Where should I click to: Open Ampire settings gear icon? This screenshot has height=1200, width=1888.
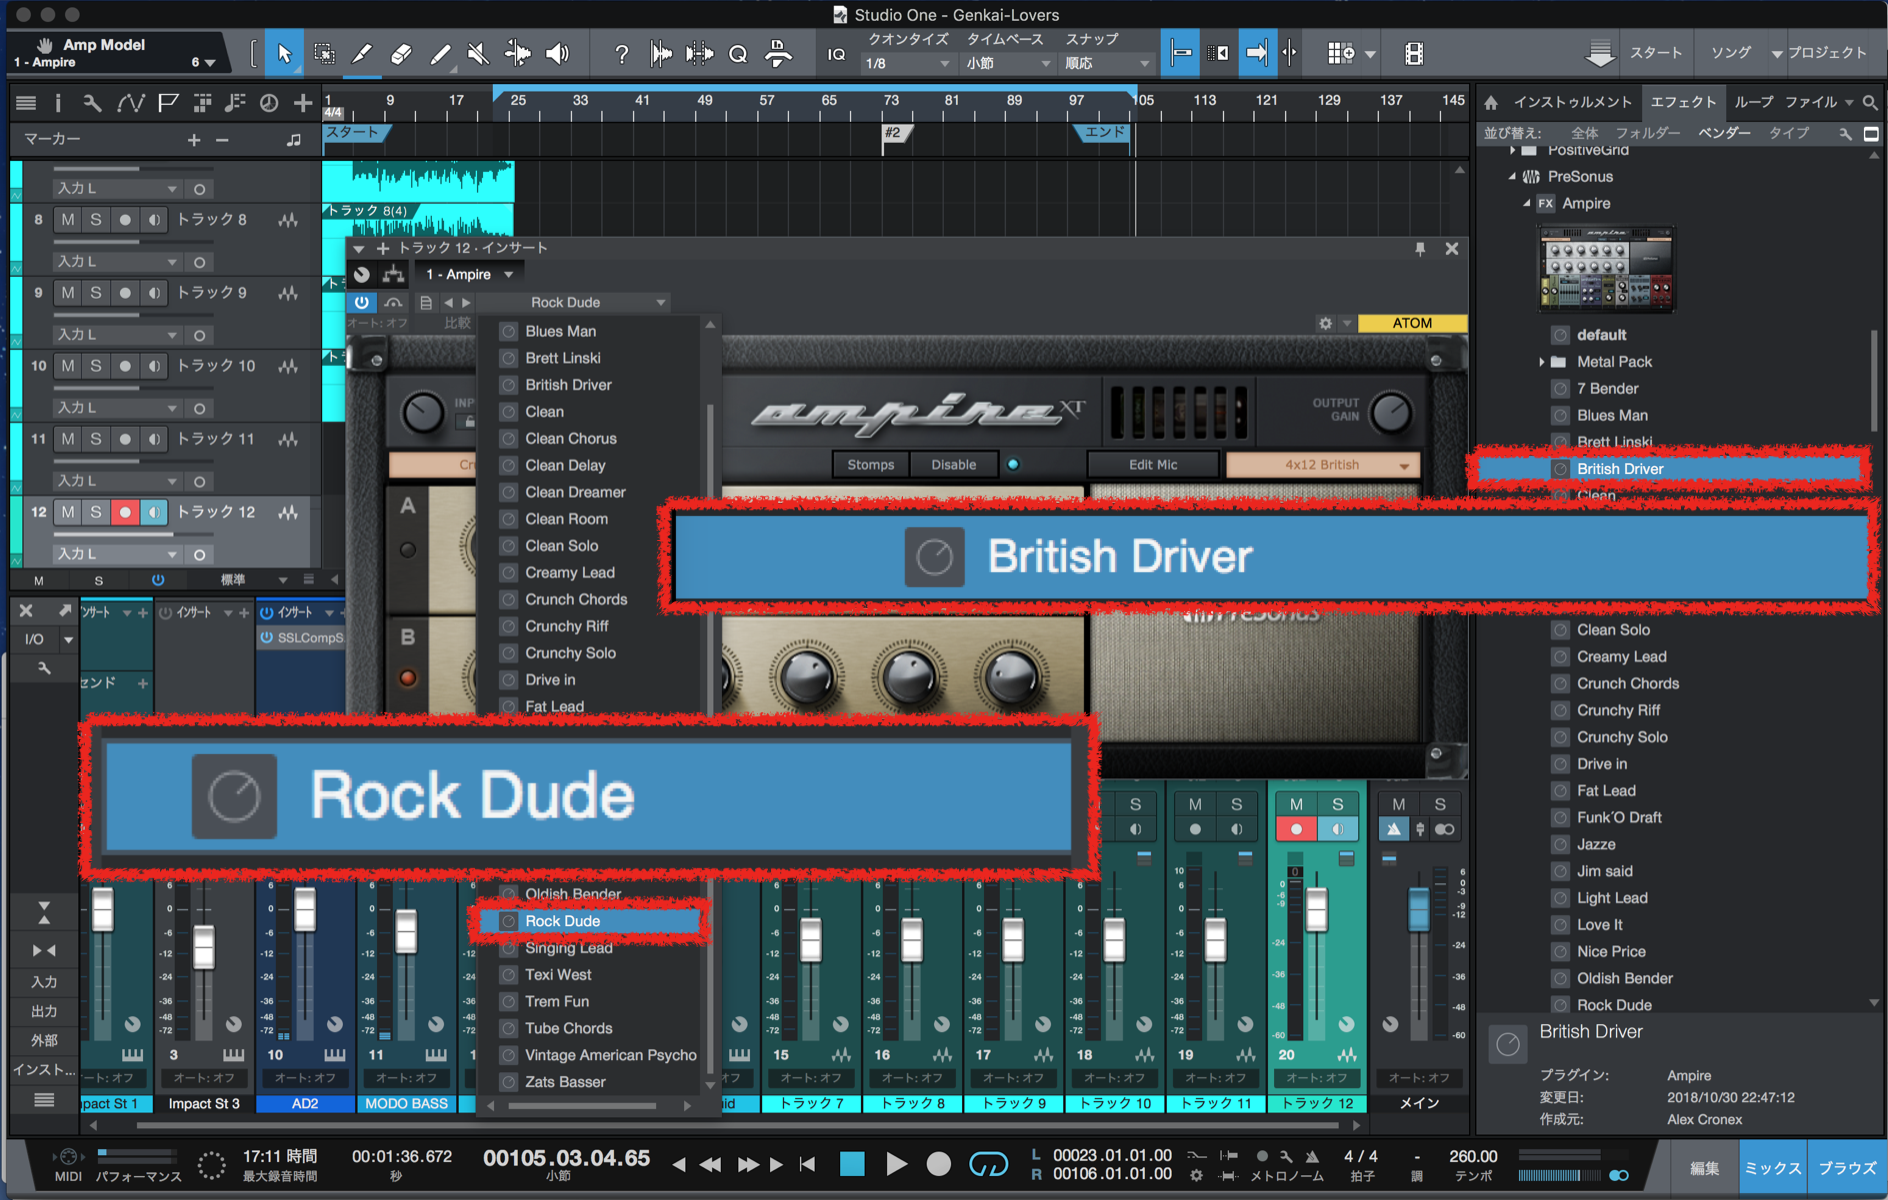coord(1325,323)
